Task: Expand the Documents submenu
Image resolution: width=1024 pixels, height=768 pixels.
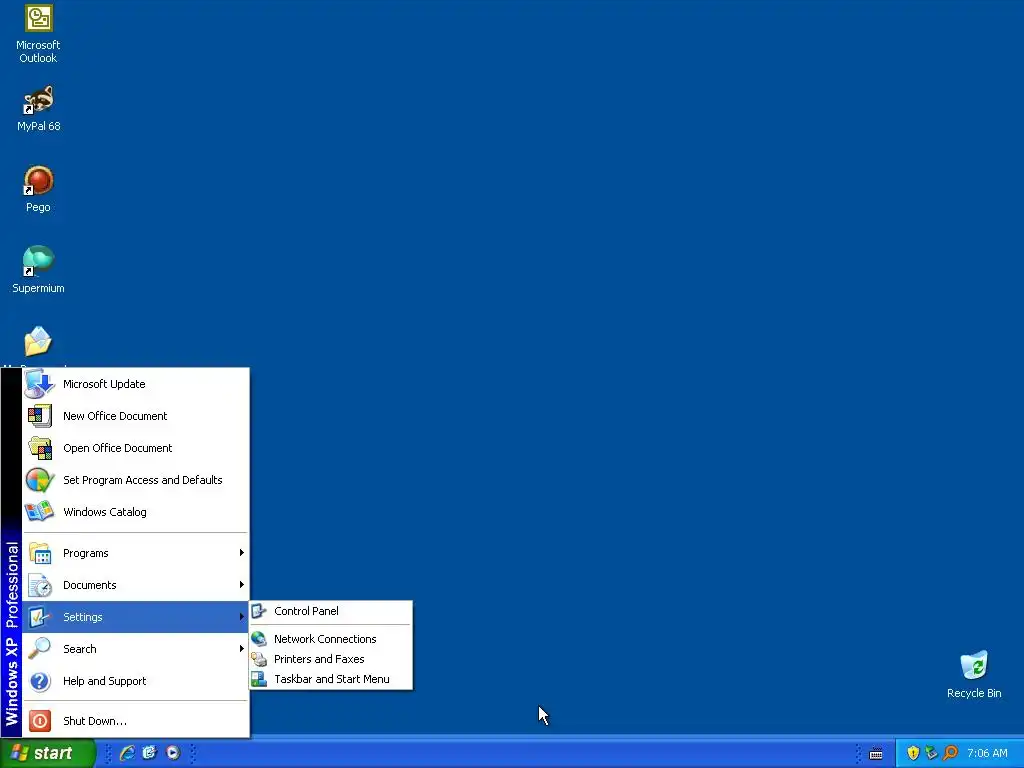Action: point(136,585)
